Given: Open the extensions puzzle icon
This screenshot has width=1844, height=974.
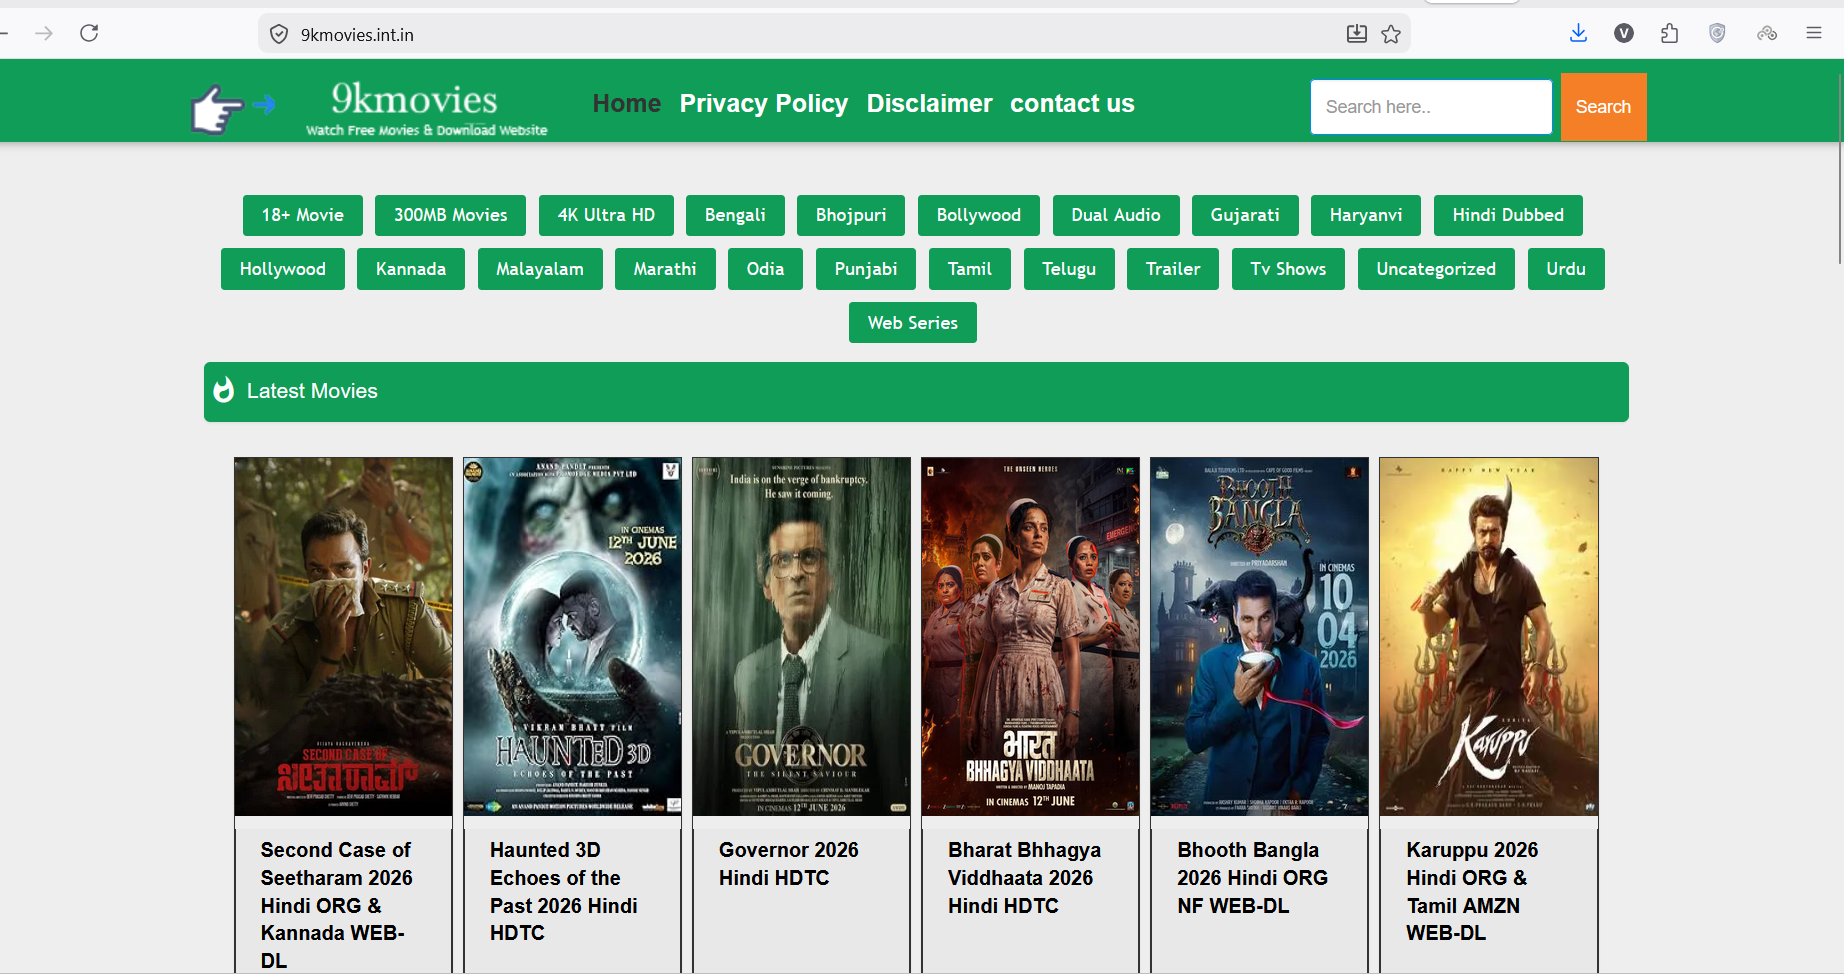Looking at the screenshot, I should coord(1670,33).
